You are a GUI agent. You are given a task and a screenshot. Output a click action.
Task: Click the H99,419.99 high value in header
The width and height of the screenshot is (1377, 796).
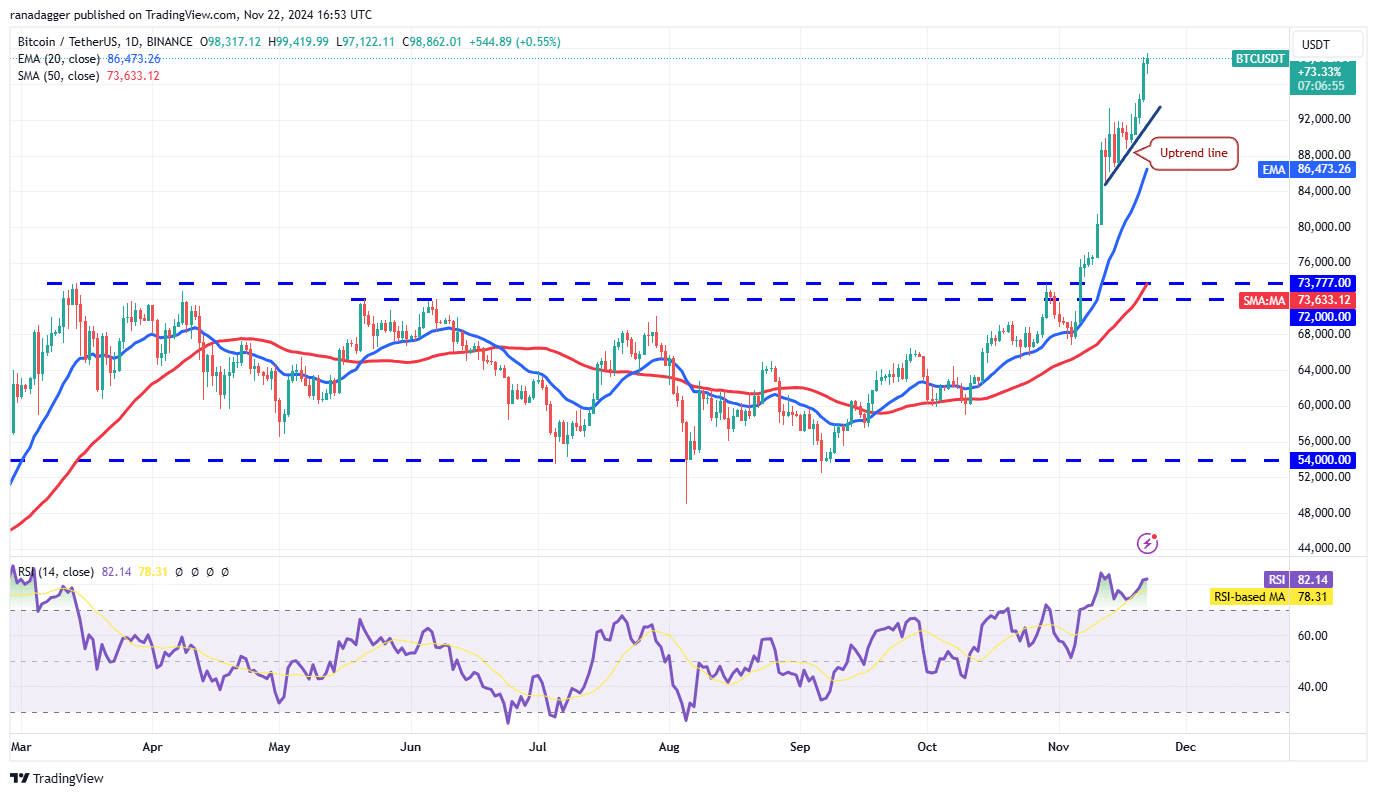(x=300, y=42)
